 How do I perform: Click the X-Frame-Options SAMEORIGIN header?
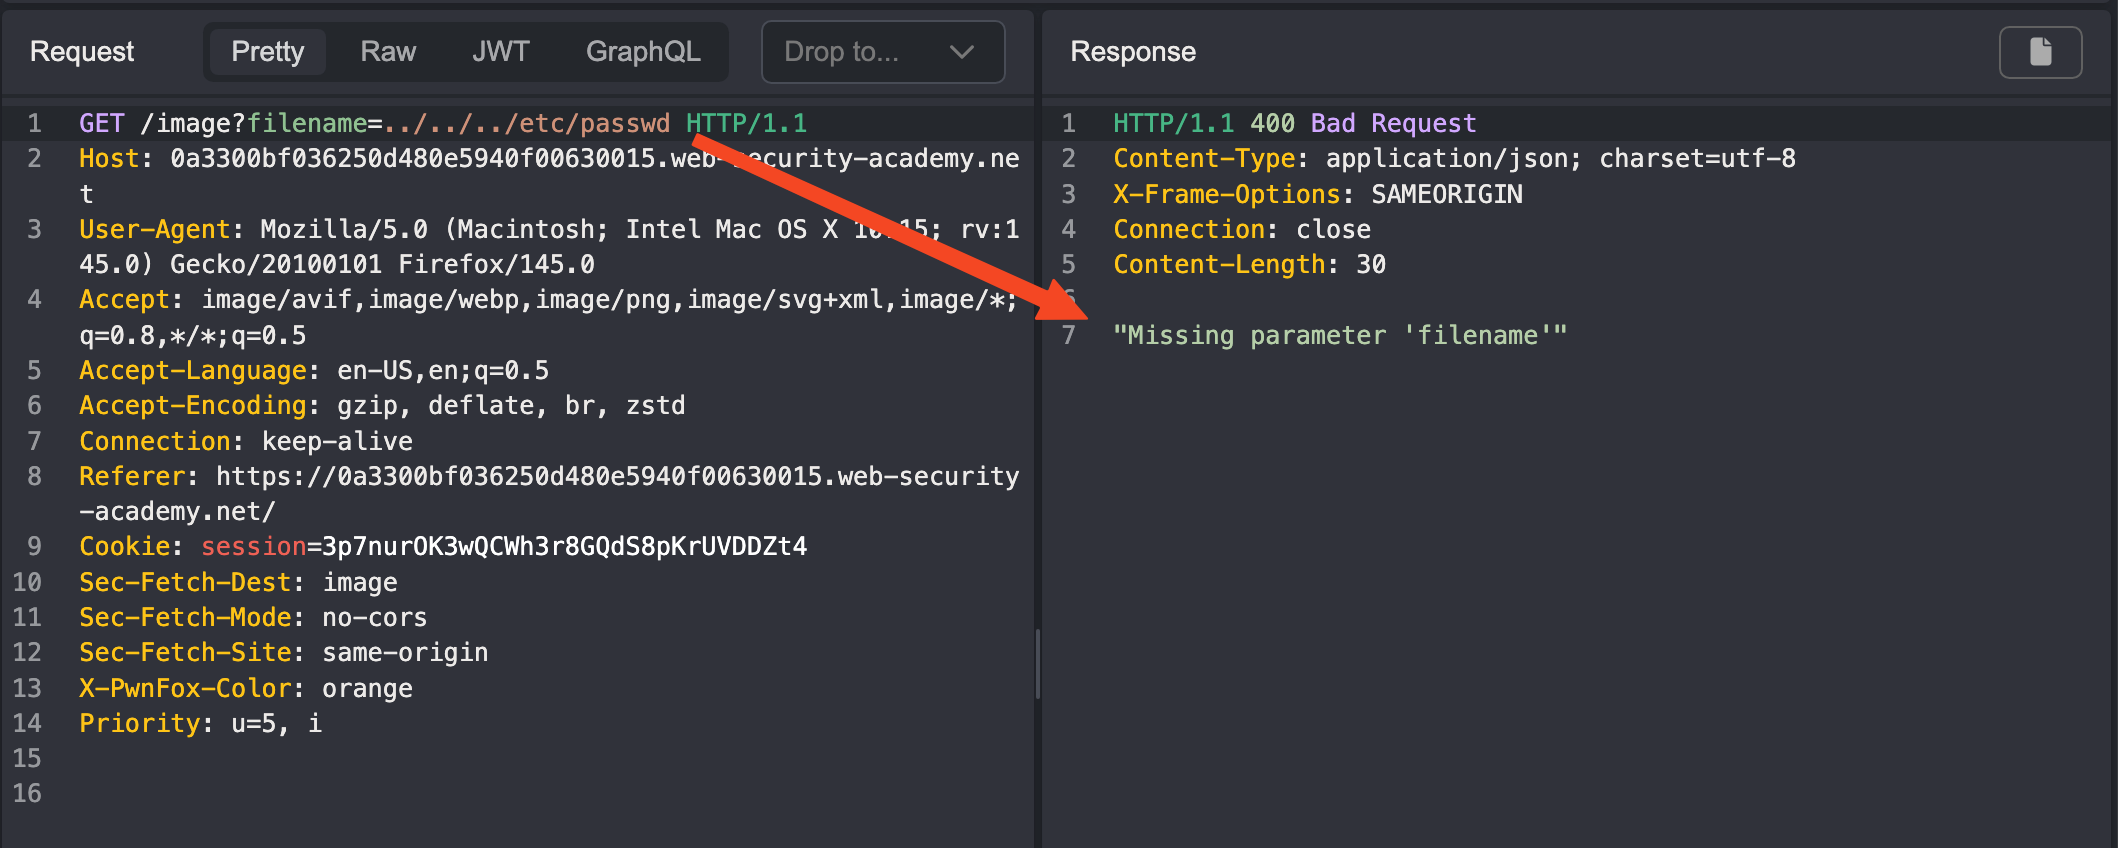tap(1318, 194)
